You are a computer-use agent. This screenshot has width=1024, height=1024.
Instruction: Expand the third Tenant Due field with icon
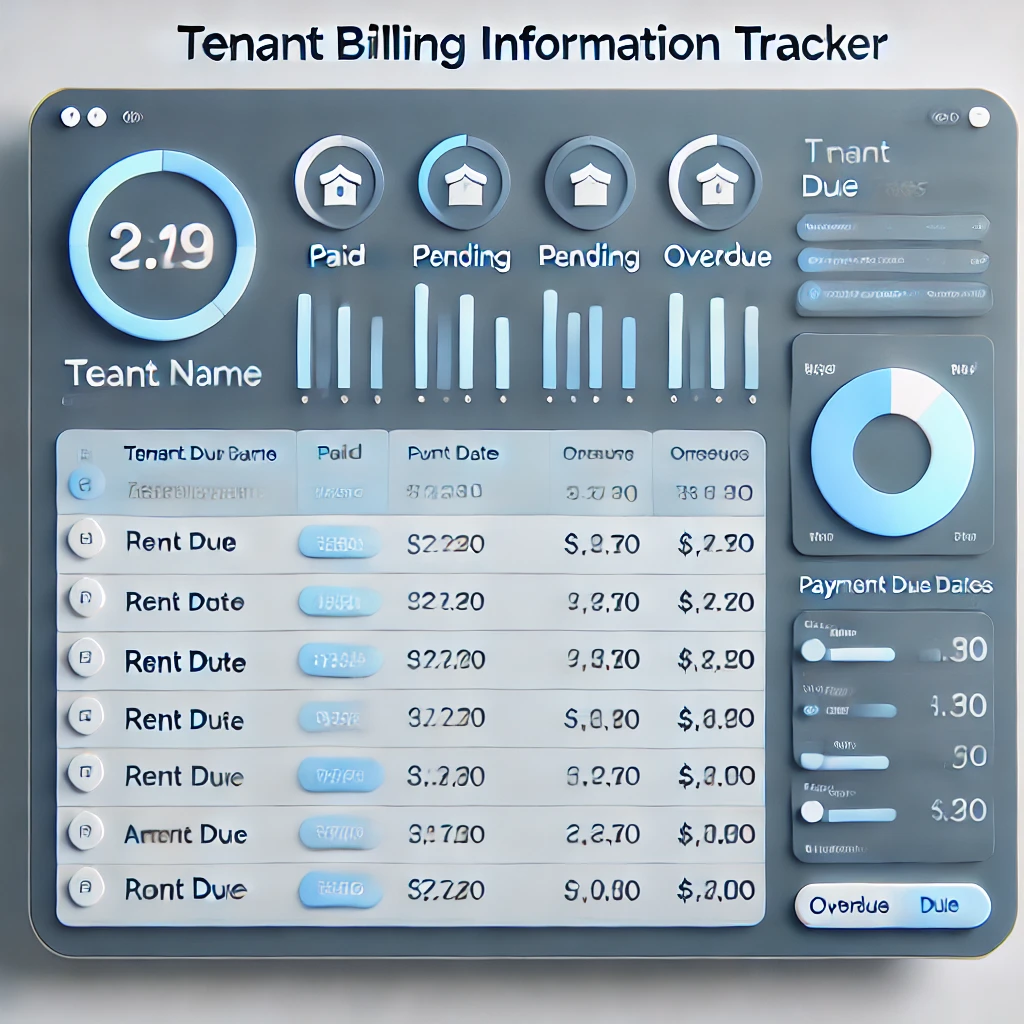click(893, 294)
